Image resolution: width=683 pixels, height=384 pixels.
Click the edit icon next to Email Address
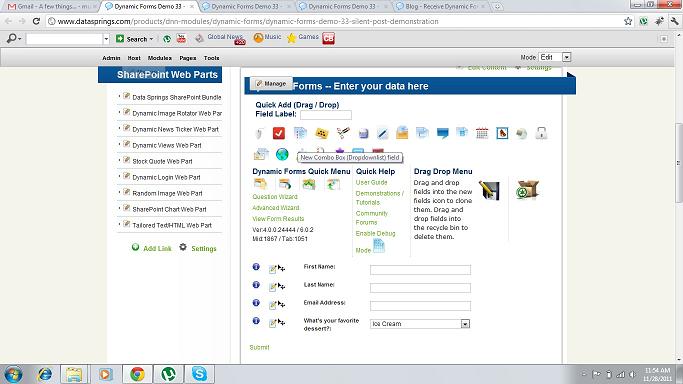(273, 305)
